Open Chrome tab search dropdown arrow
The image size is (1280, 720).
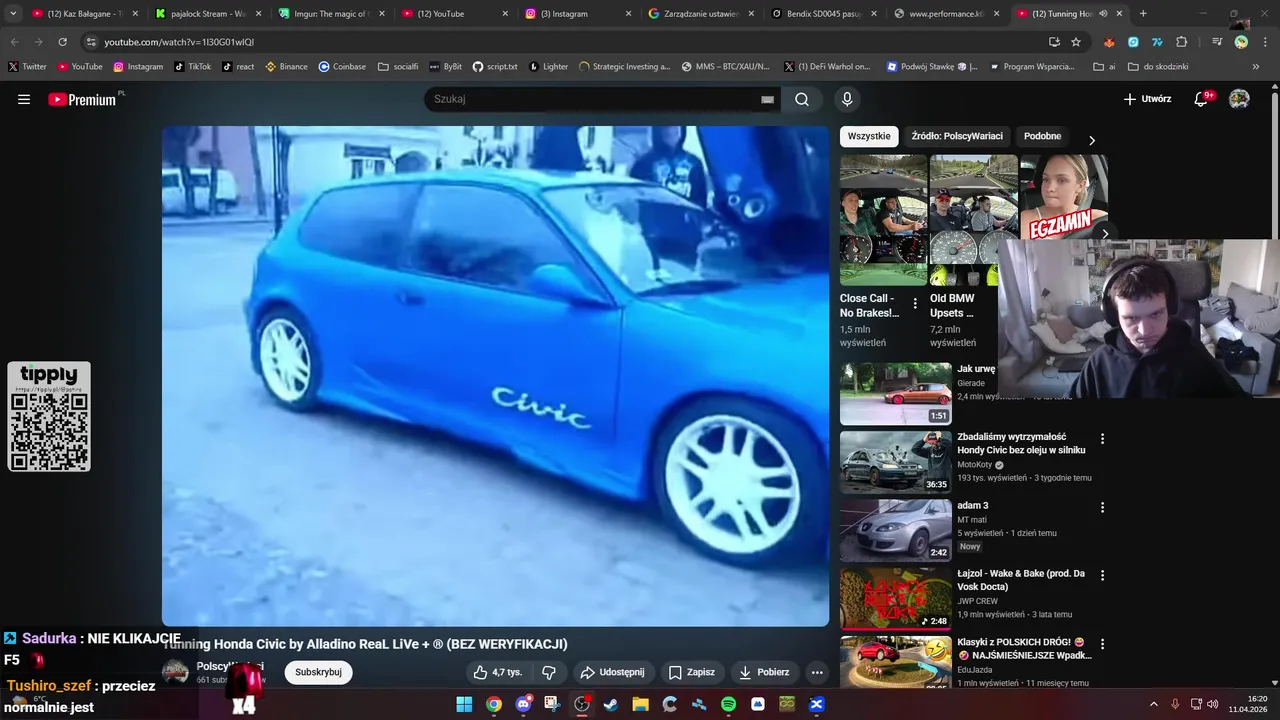[13, 14]
